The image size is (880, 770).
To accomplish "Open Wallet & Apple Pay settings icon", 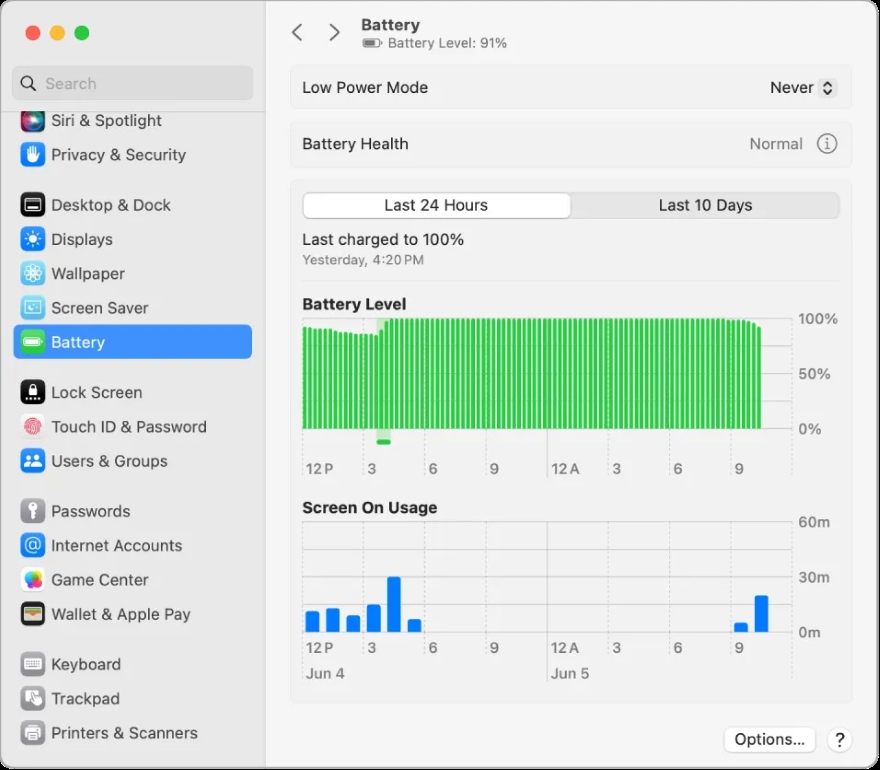I will point(31,614).
